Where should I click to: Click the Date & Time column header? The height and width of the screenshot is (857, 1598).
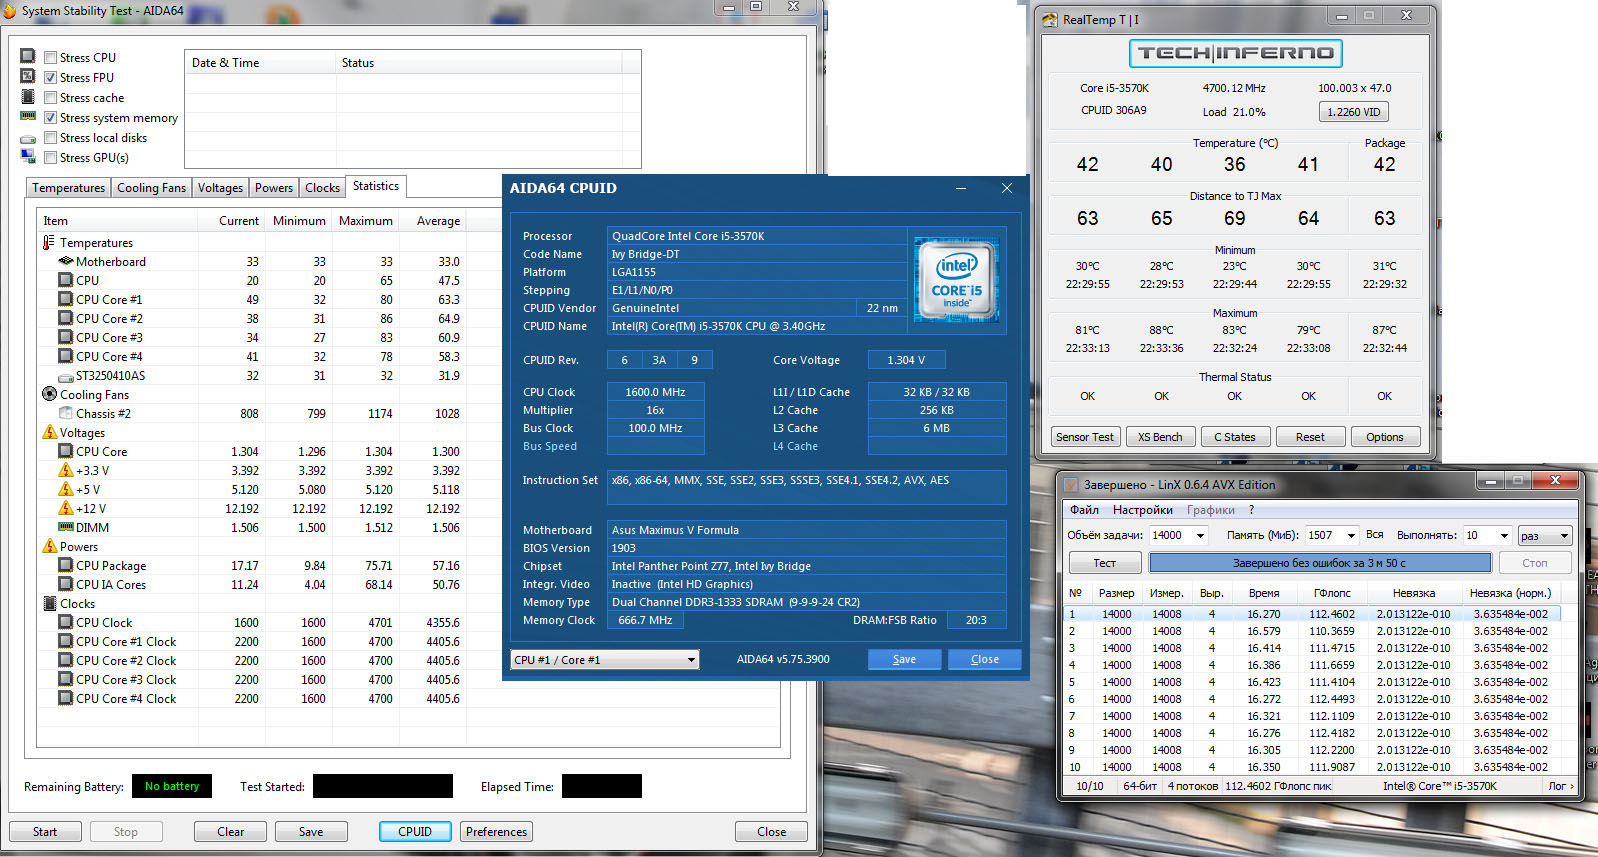(260, 63)
